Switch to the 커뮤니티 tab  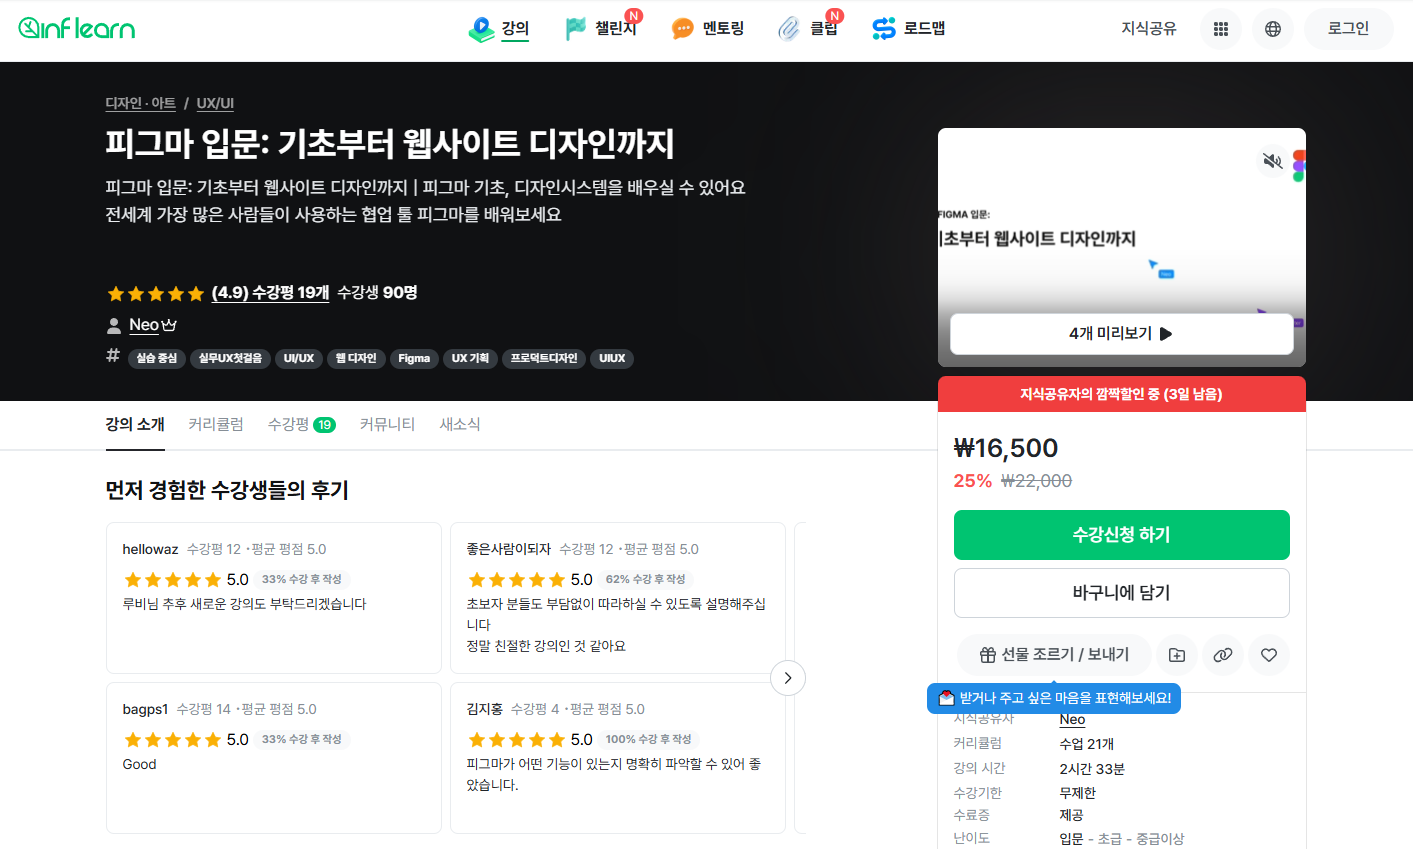pos(388,425)
